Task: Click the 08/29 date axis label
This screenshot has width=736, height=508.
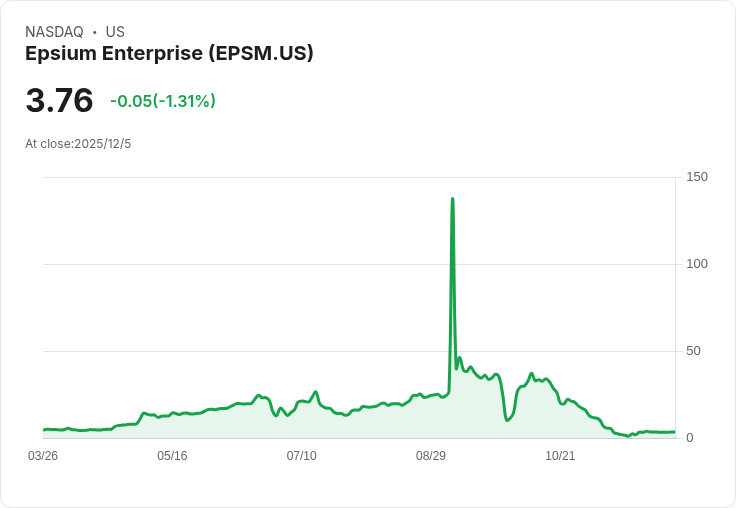Action: click(431, 456)
